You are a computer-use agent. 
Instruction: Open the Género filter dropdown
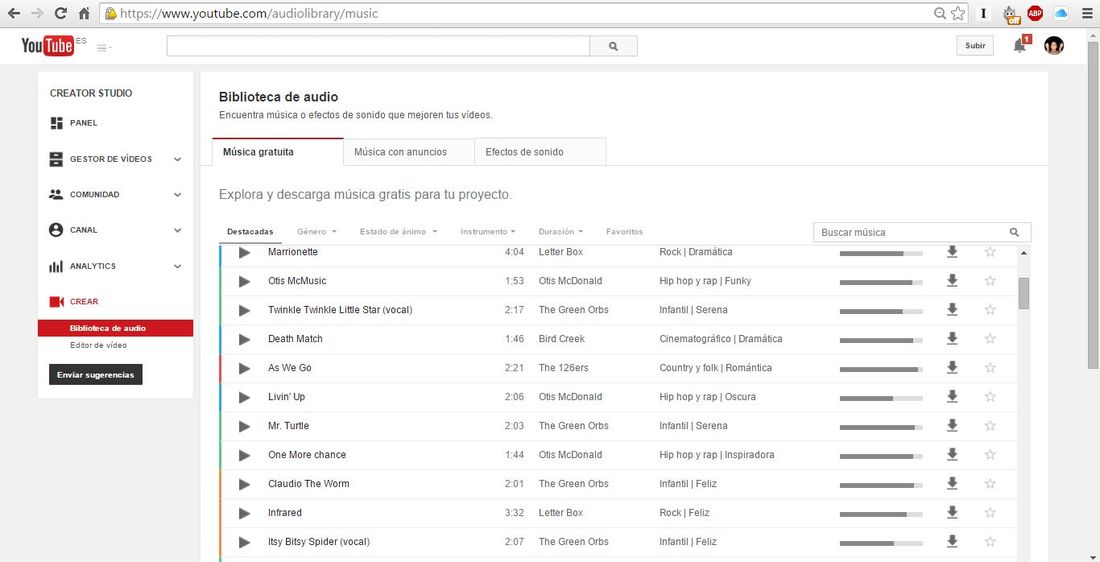pos(316,232)
